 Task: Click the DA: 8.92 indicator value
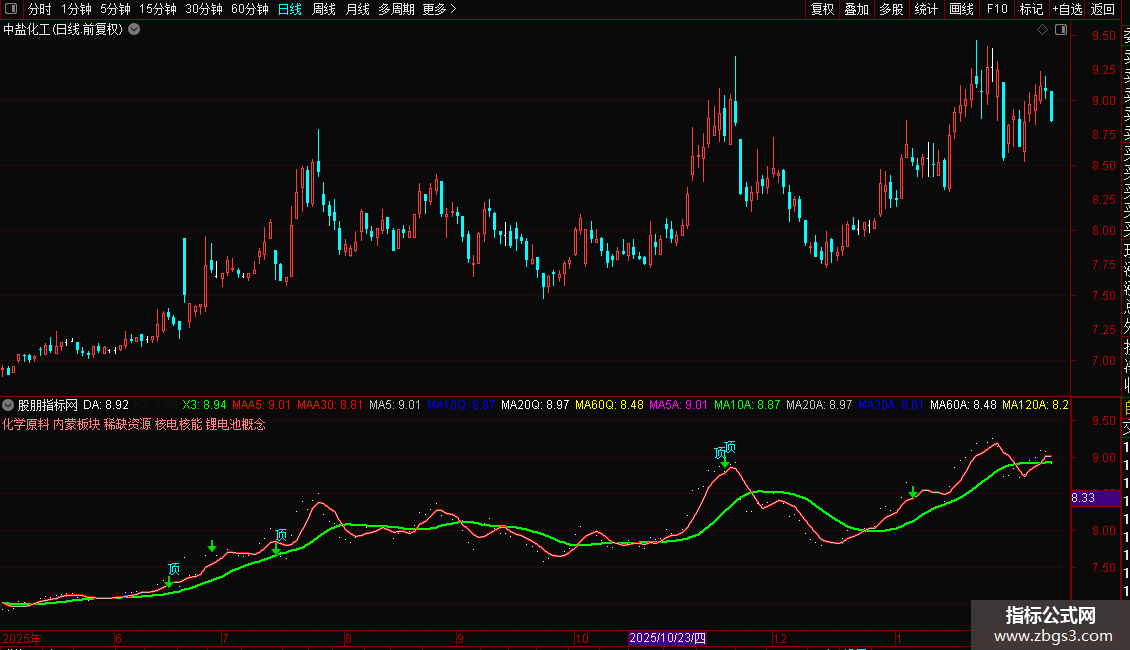pyautogui.click(x=106, y=405)
